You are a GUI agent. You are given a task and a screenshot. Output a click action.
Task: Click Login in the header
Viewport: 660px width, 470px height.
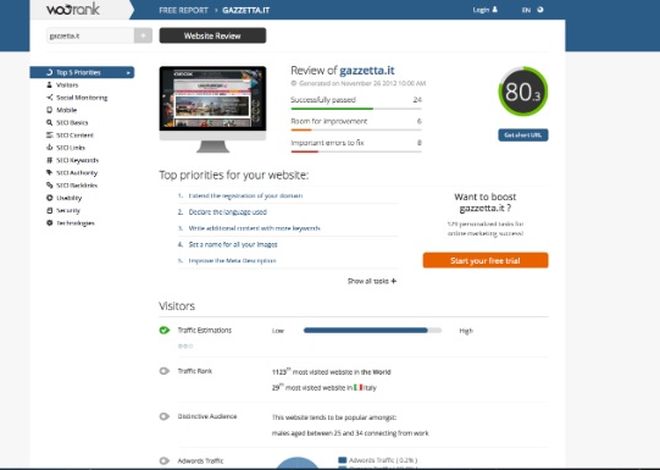click(x=481, y=10)
